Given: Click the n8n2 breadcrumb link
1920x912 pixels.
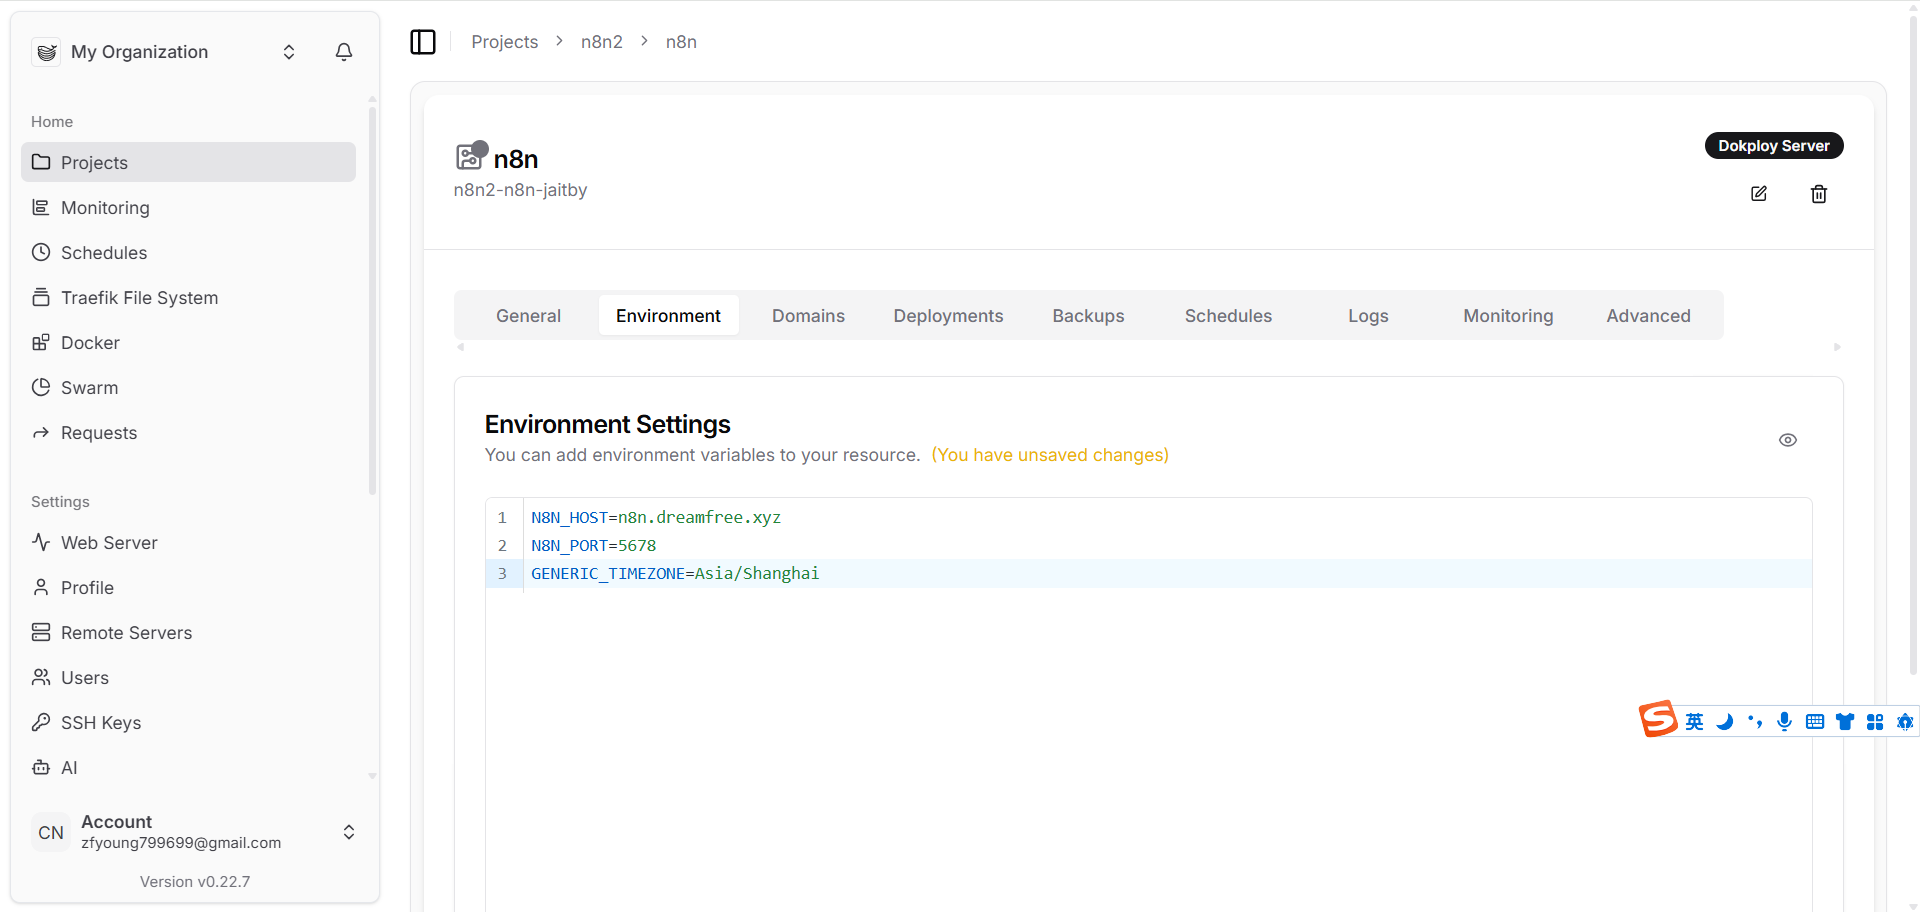Looking at the screenshot, I should point(602,42).
